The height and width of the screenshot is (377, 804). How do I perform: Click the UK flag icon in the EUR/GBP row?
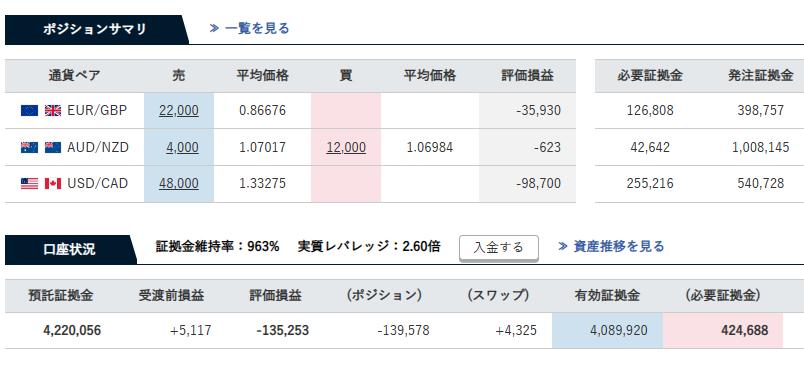[53, 110]
